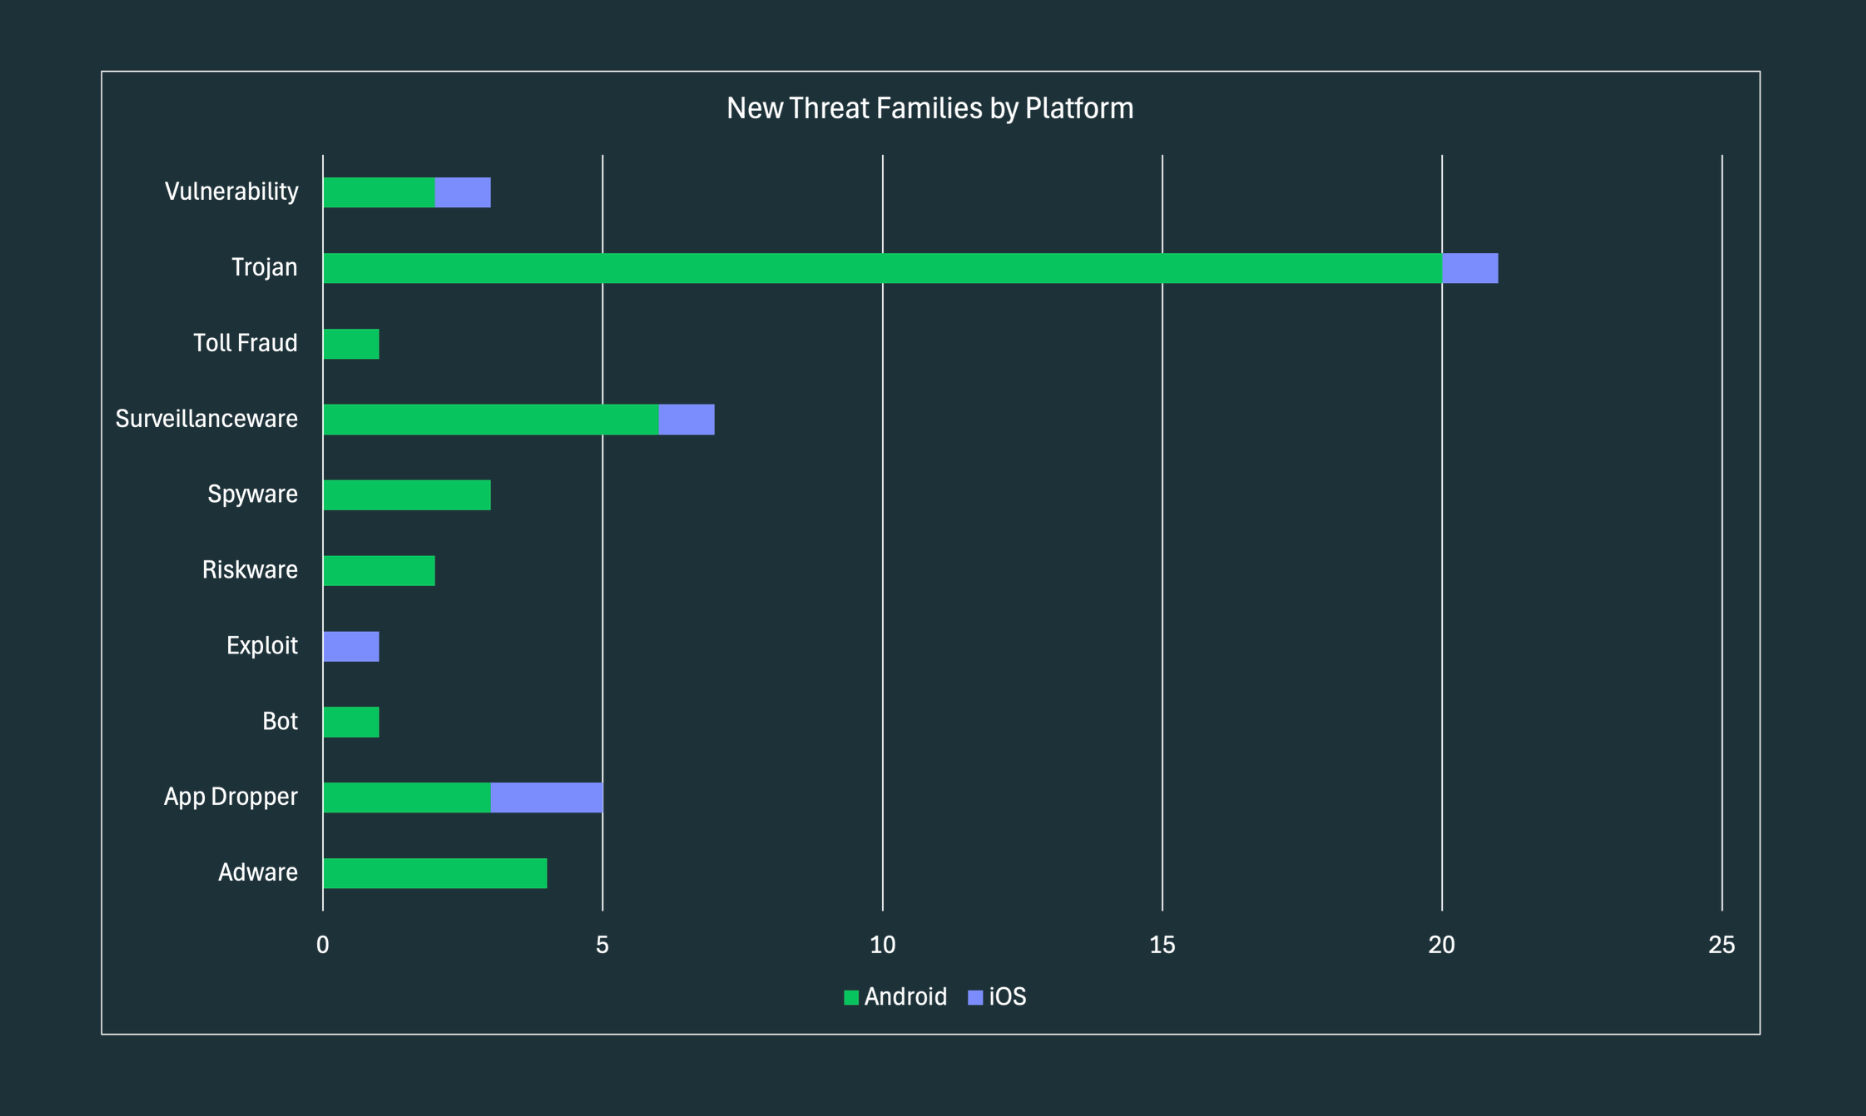Click the green Android legend swatch

pyautogui.click(x=851, y=996)
